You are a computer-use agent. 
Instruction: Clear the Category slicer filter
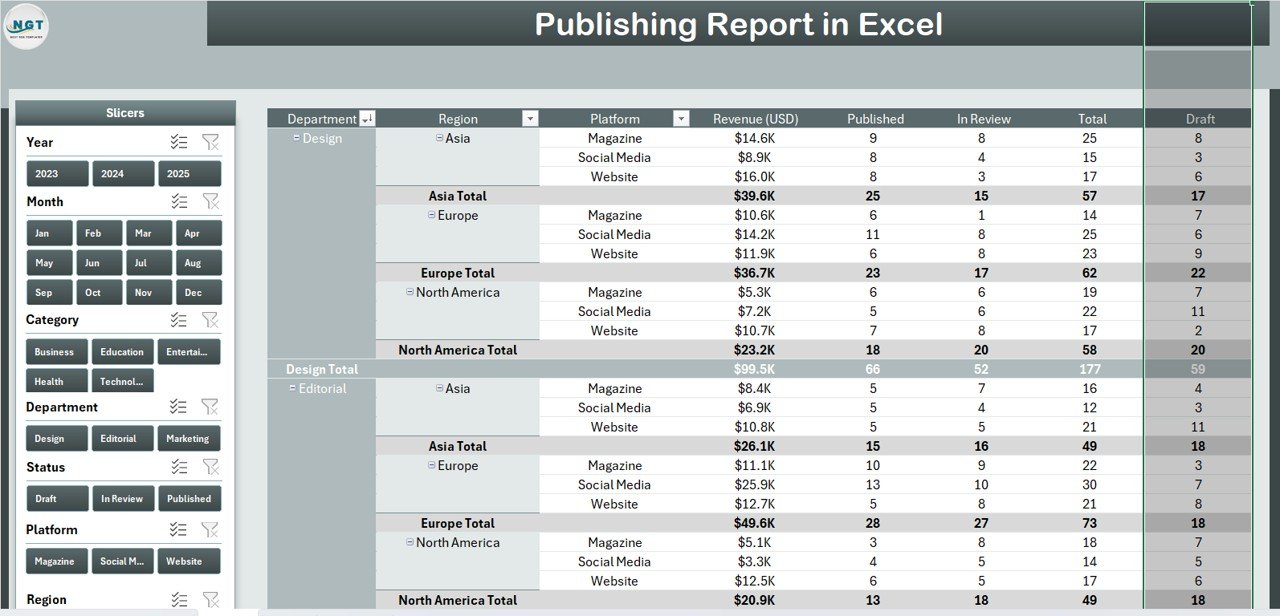tap(210, 319)
